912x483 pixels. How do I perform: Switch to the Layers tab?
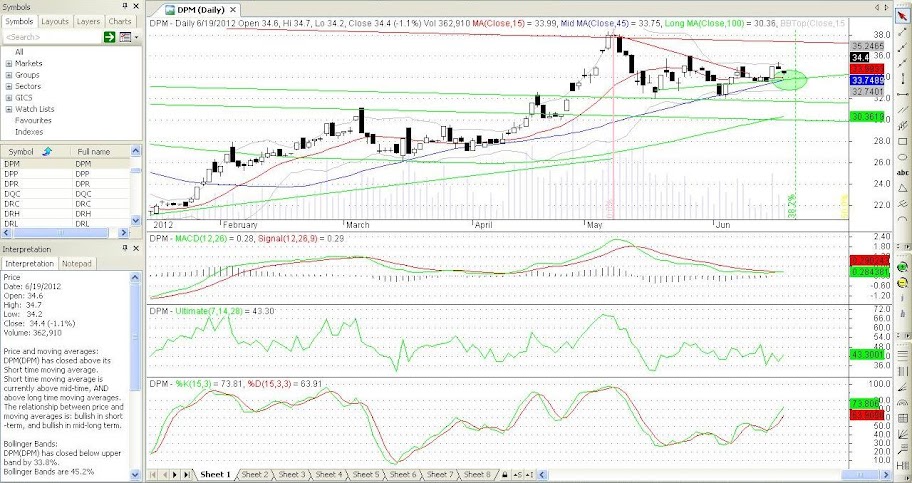(x=88, y=21)
